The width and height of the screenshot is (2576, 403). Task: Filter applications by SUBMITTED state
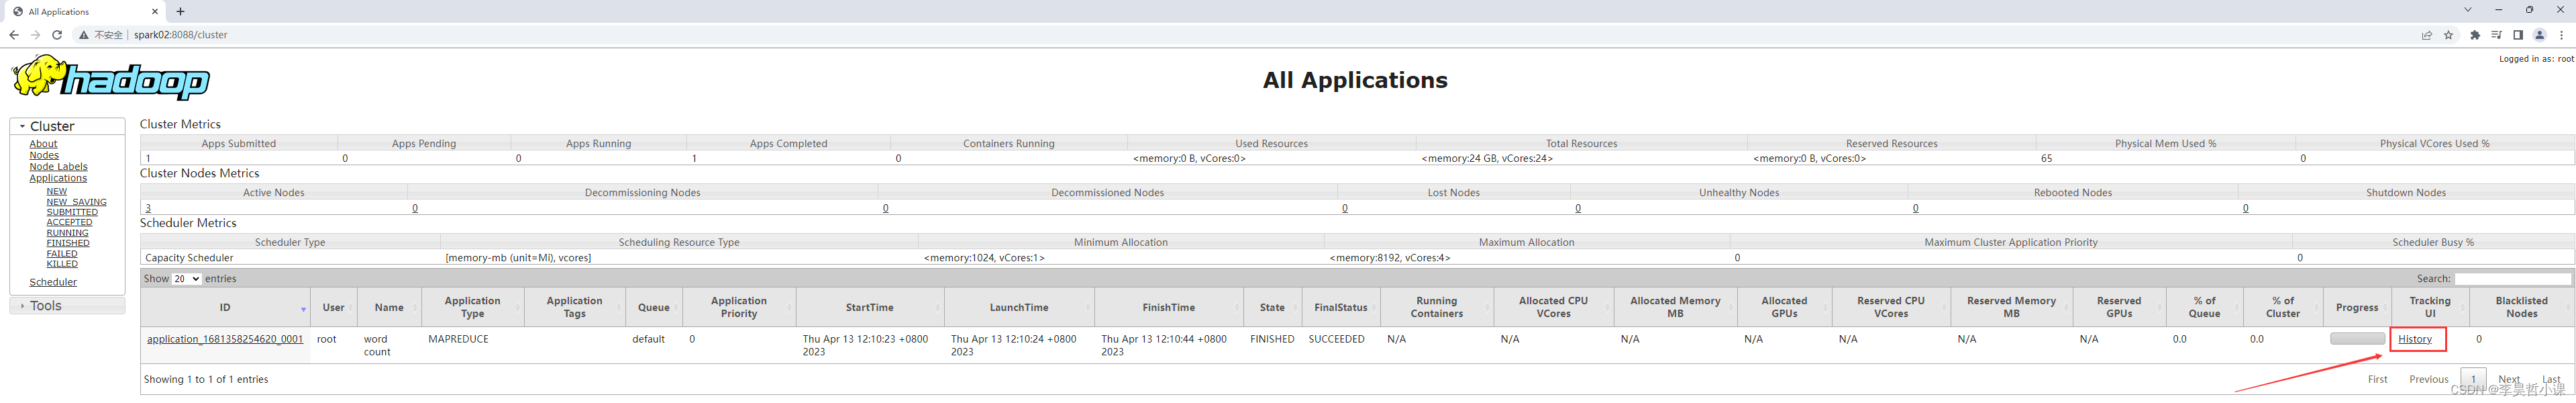tap(72, 212)
